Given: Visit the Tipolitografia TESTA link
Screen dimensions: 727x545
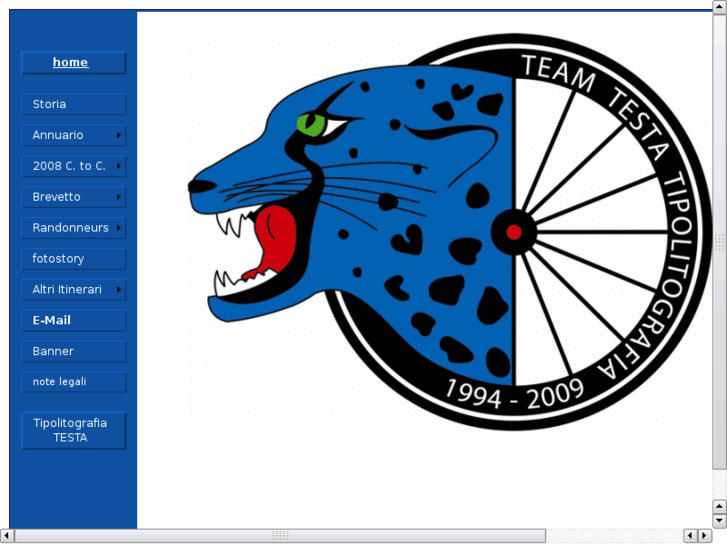Looking at the screenshot, I should 73,431.
